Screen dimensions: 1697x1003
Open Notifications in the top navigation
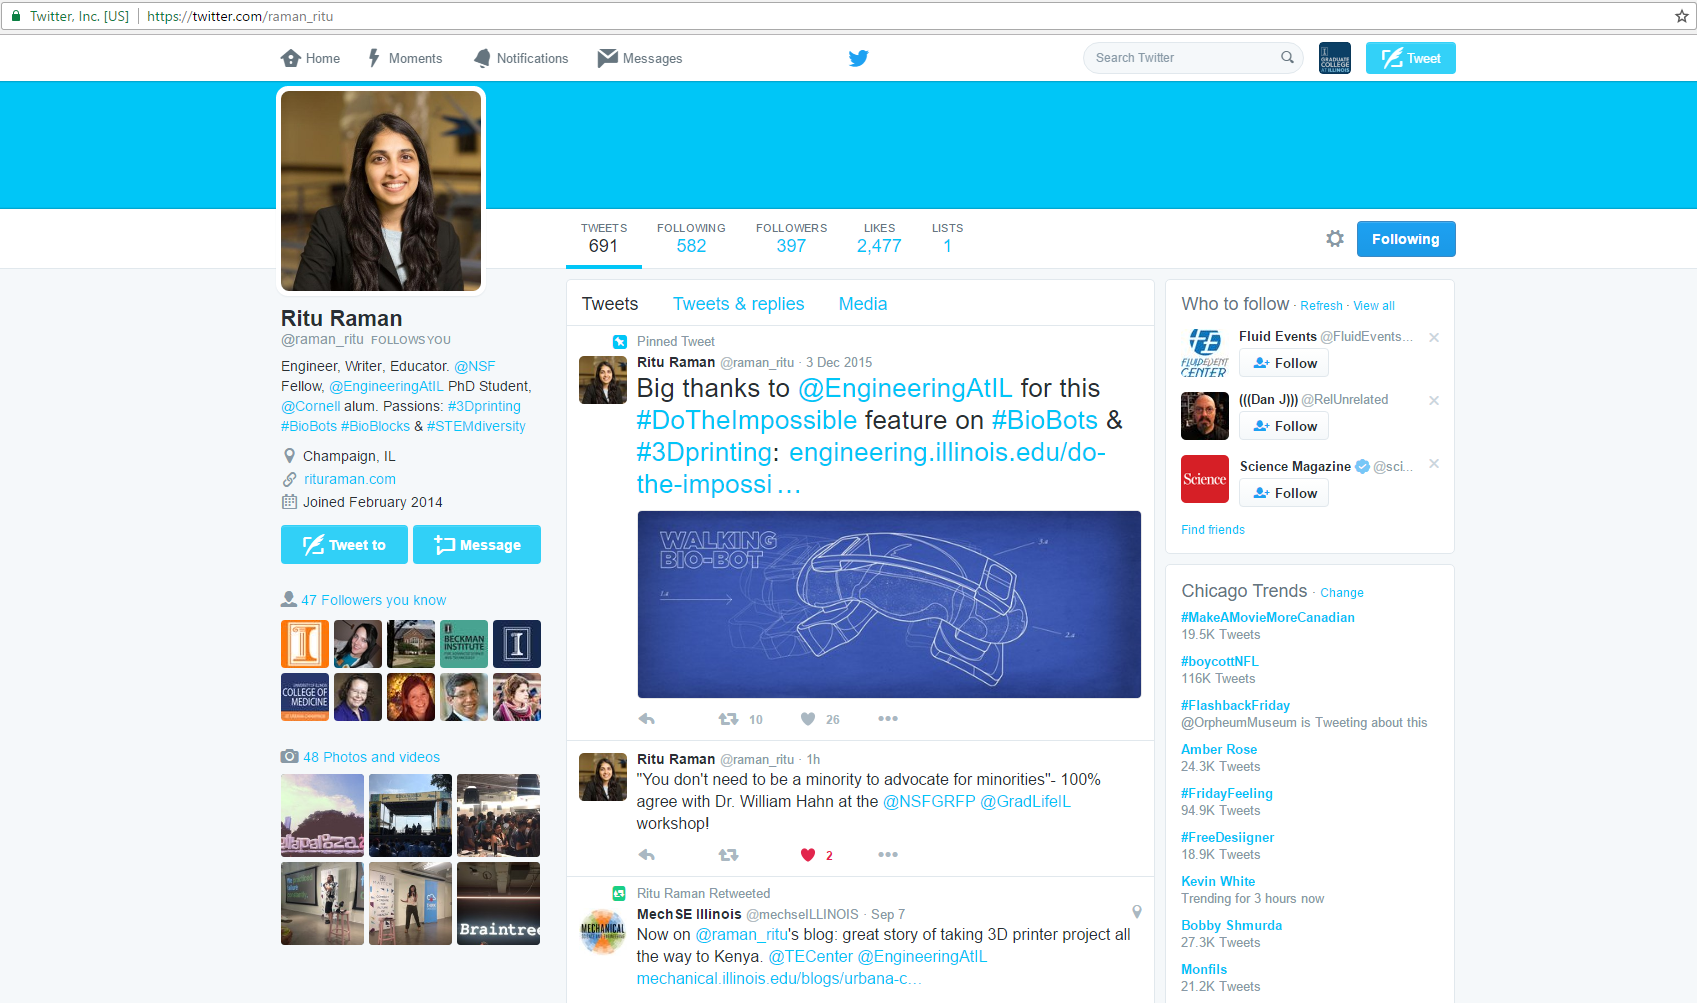[521, 58]
